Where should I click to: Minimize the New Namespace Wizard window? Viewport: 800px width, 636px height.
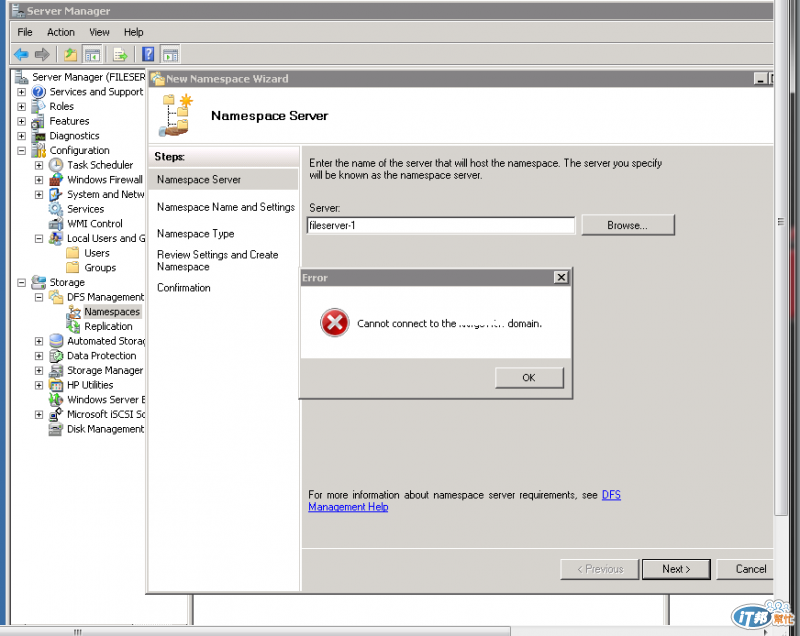click(761, 79)
